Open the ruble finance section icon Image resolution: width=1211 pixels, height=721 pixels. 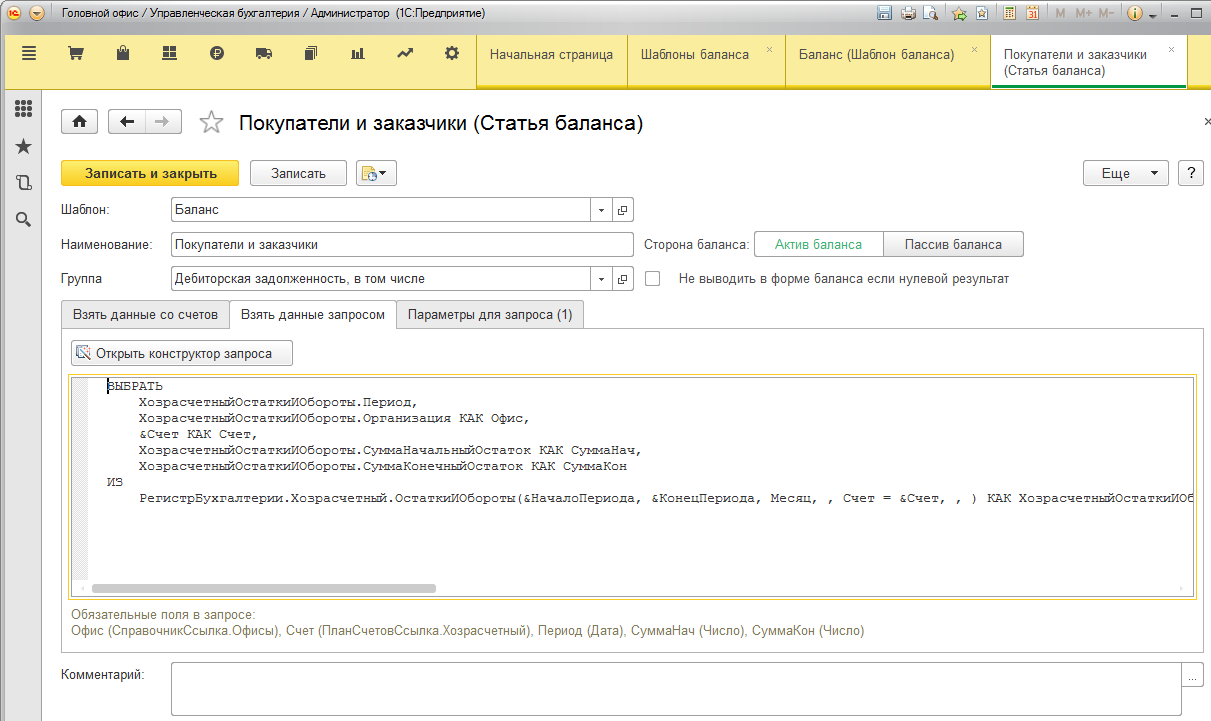pos(217,54)
